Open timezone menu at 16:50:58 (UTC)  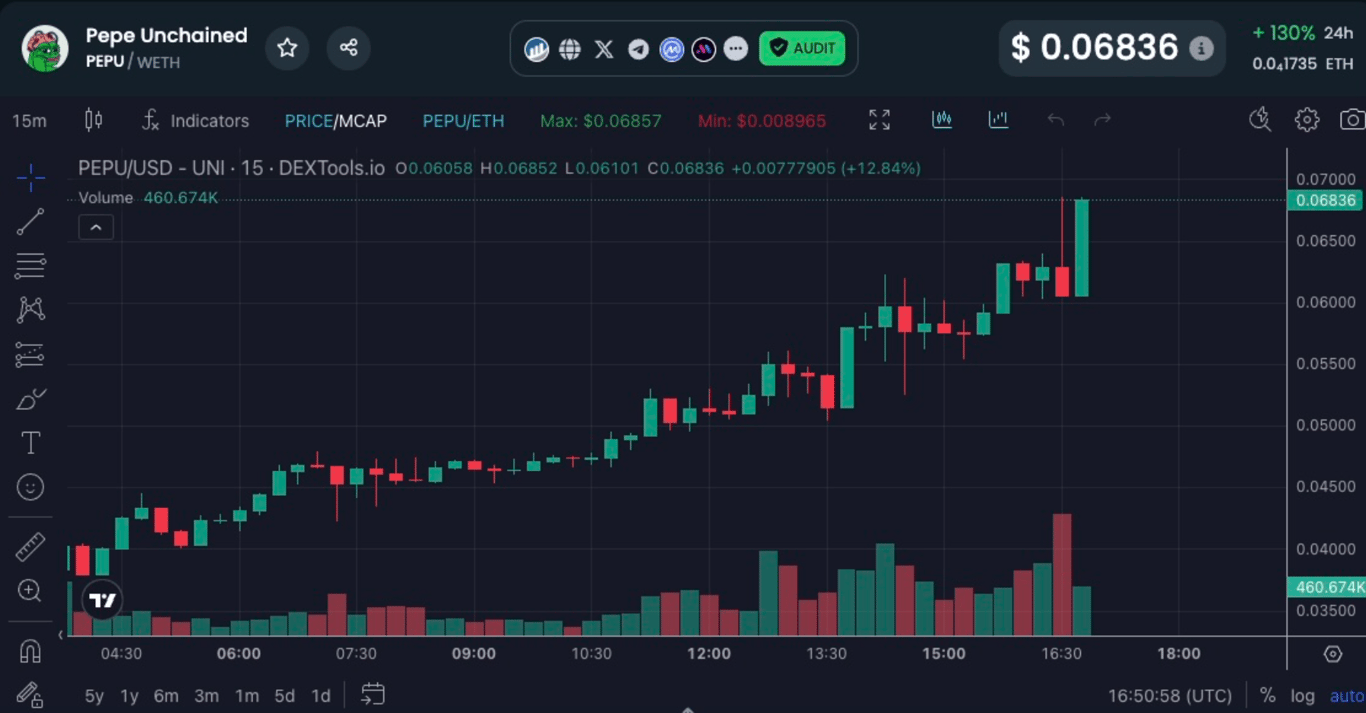1170,696
